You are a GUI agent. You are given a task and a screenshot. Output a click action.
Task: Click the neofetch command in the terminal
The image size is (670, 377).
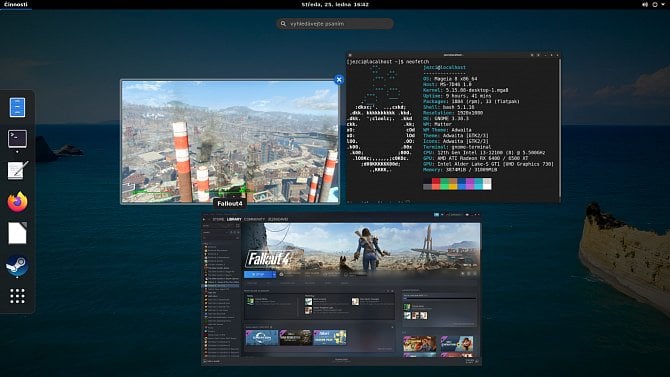tap(417, 62)
